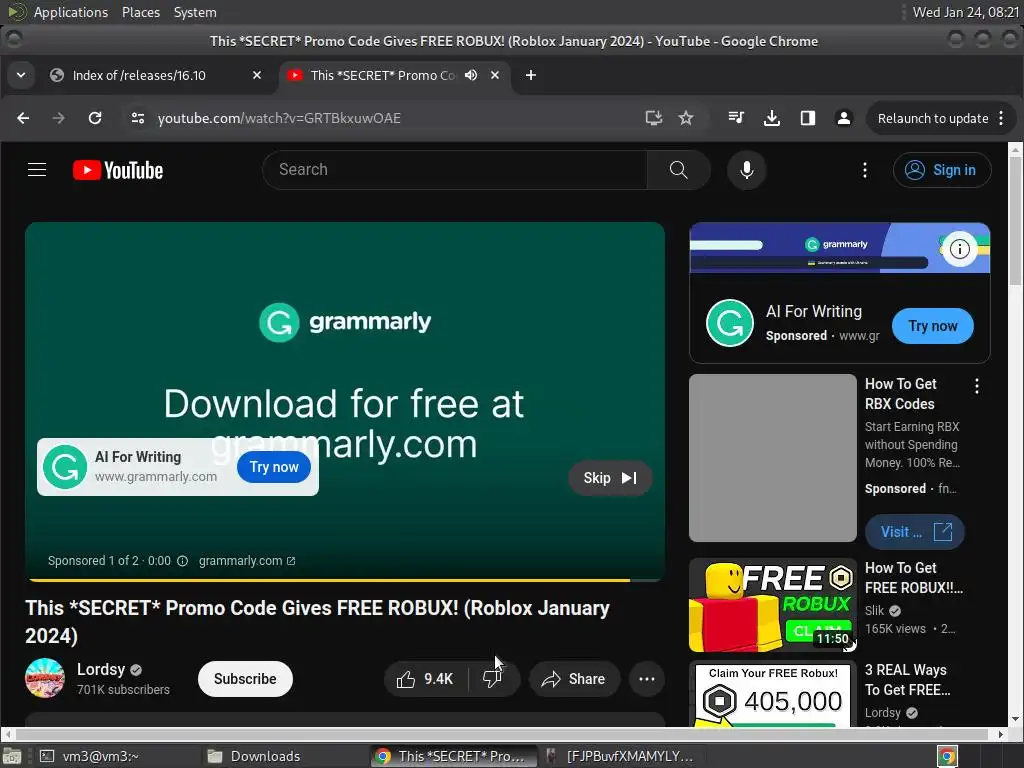
Task: Subscribe to Lordsy
Action: (x=245, y=679)
